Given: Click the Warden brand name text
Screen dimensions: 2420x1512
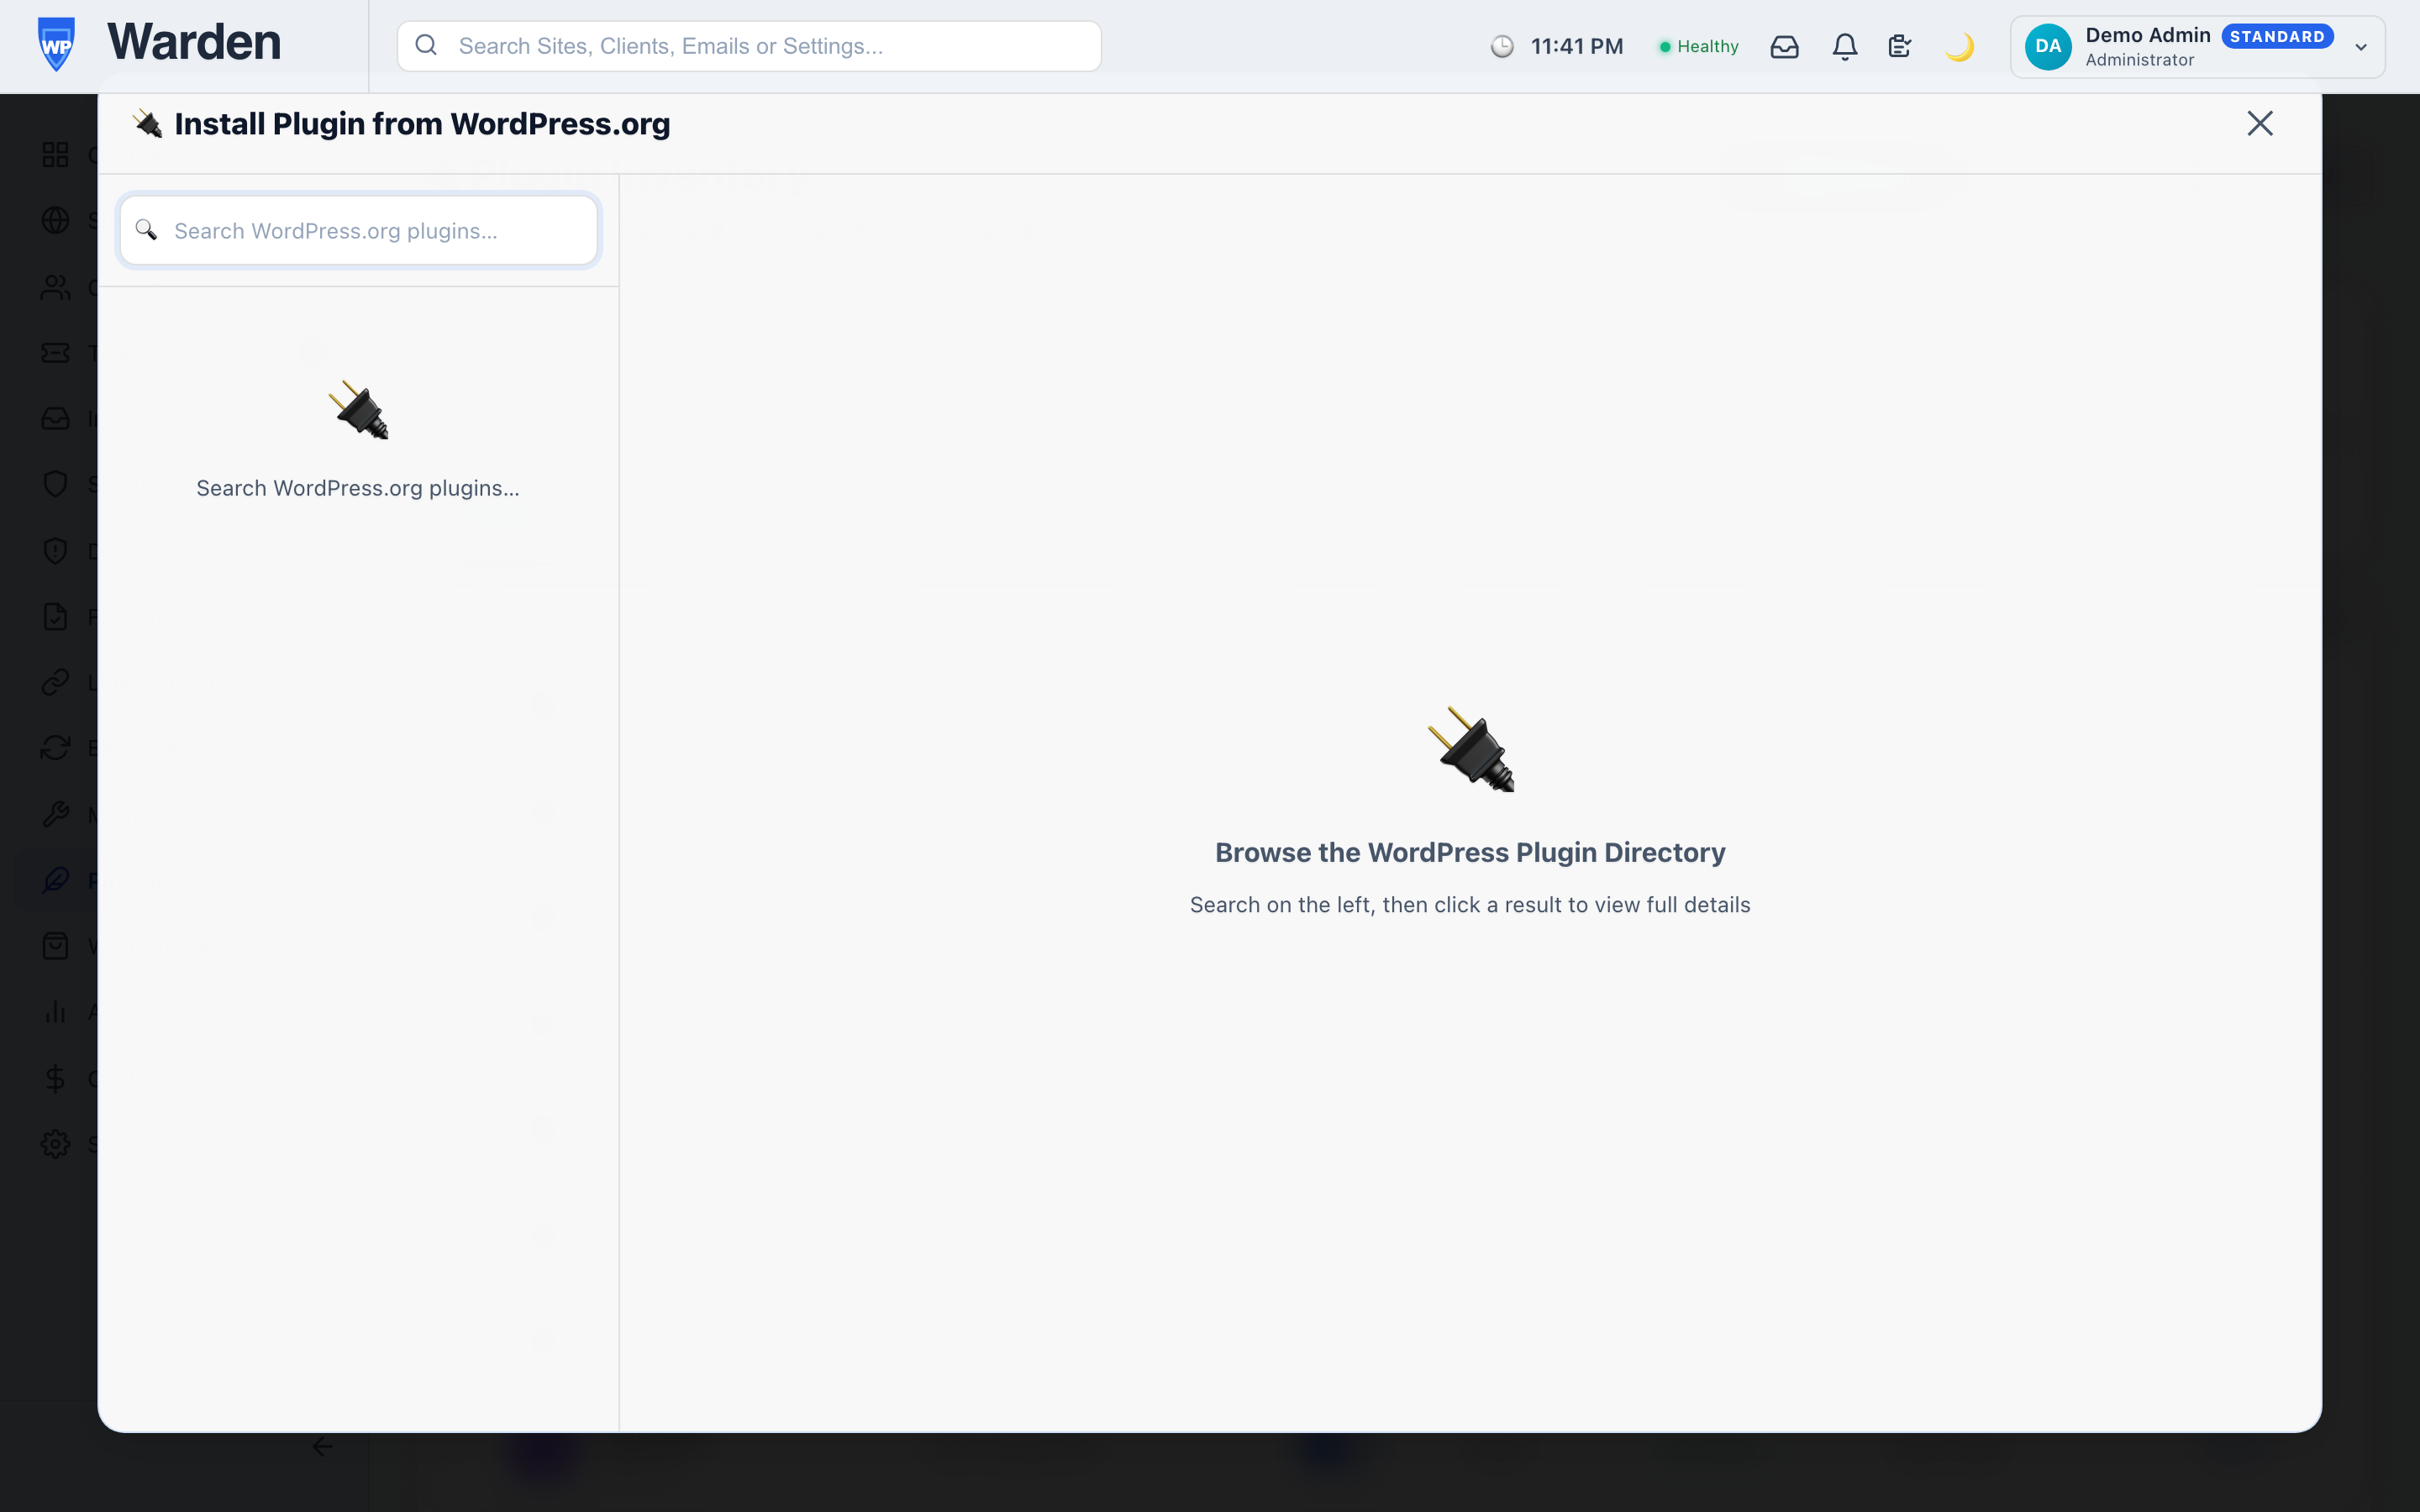Looking at the screenshot, I should click(x=194, y=42).
